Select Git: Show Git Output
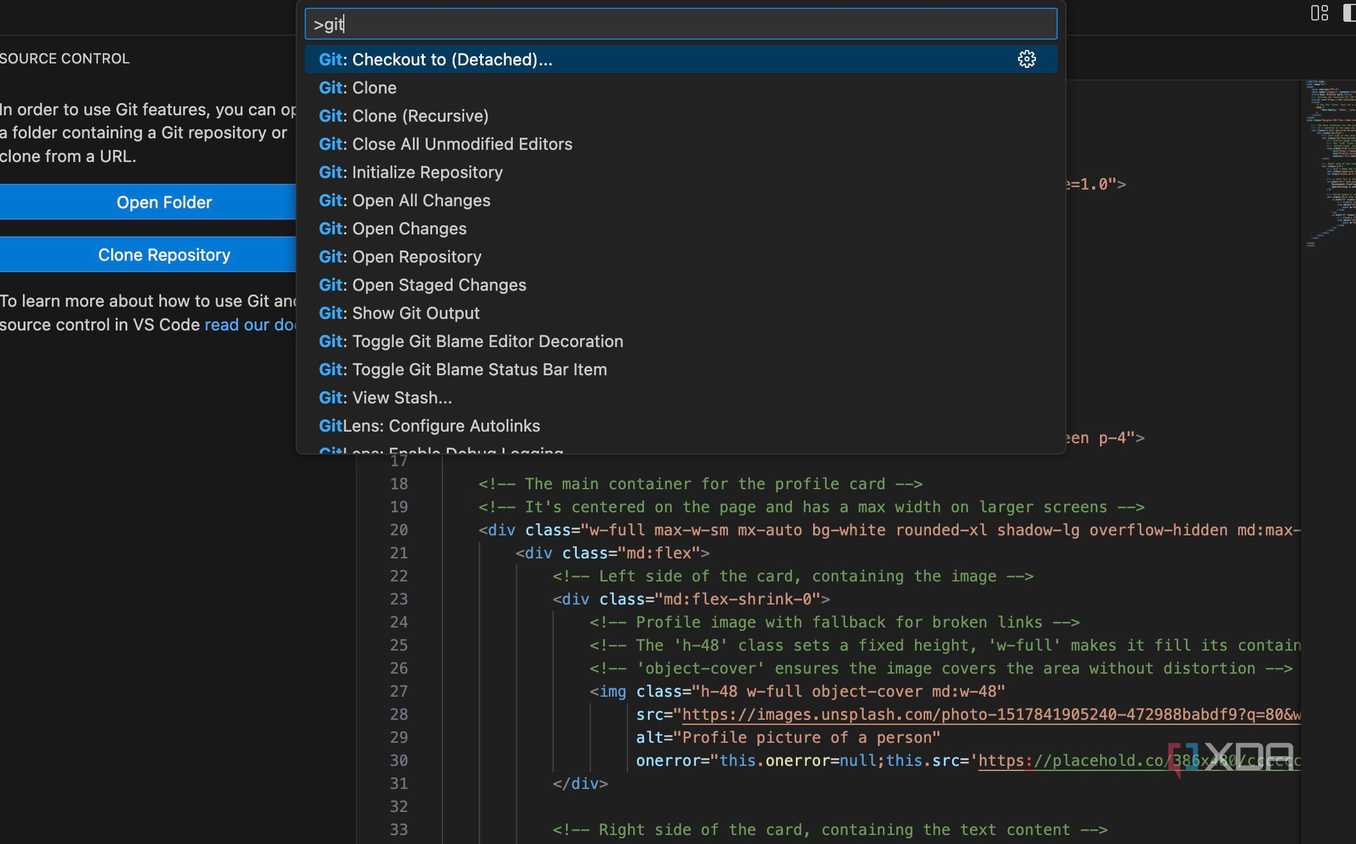Viewport: 1356px width, 844px height. (681, 313)
